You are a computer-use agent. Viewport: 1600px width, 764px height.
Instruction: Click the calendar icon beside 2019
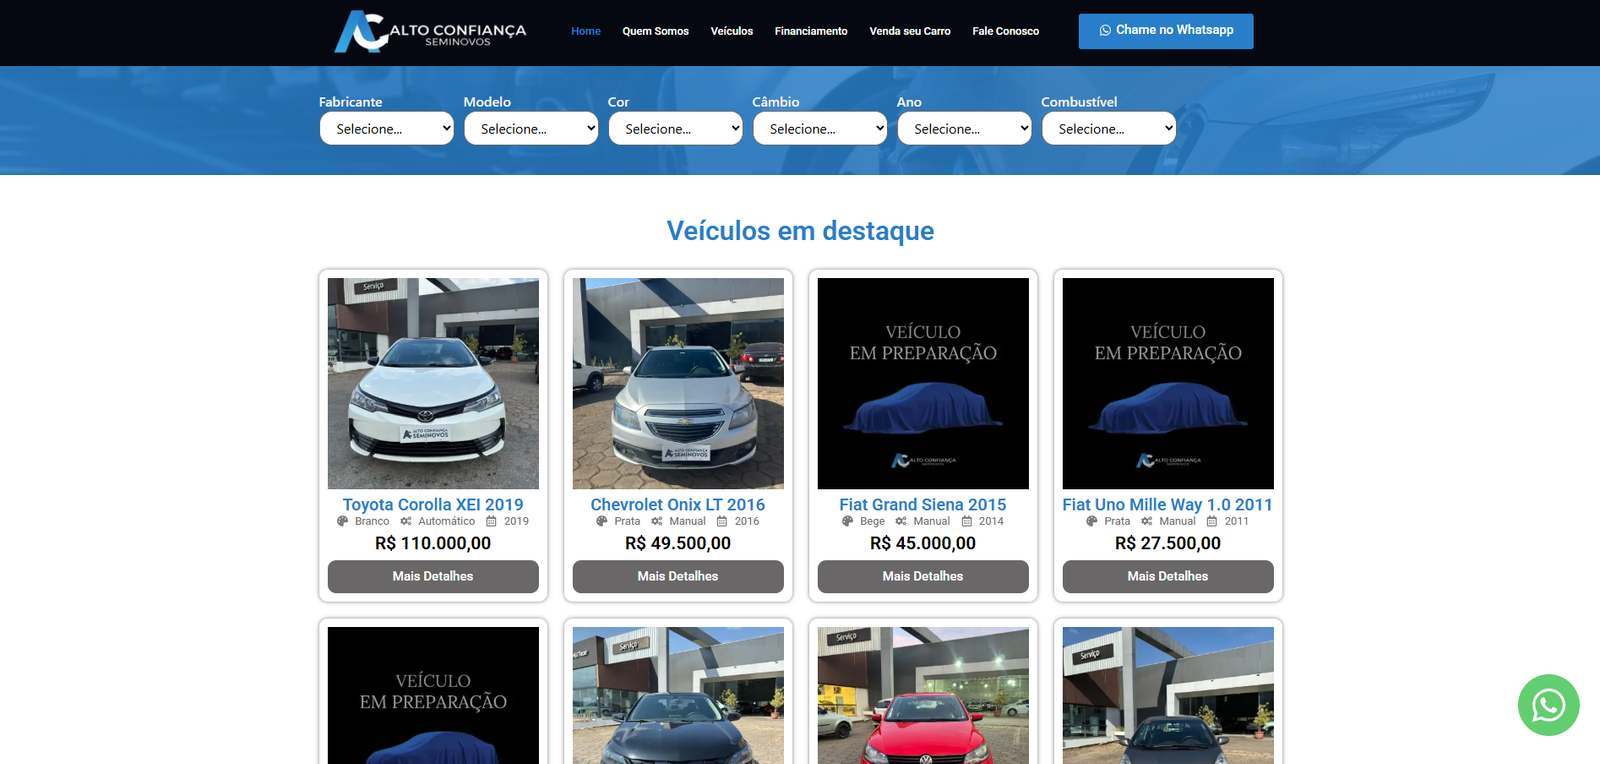[491, 521]
